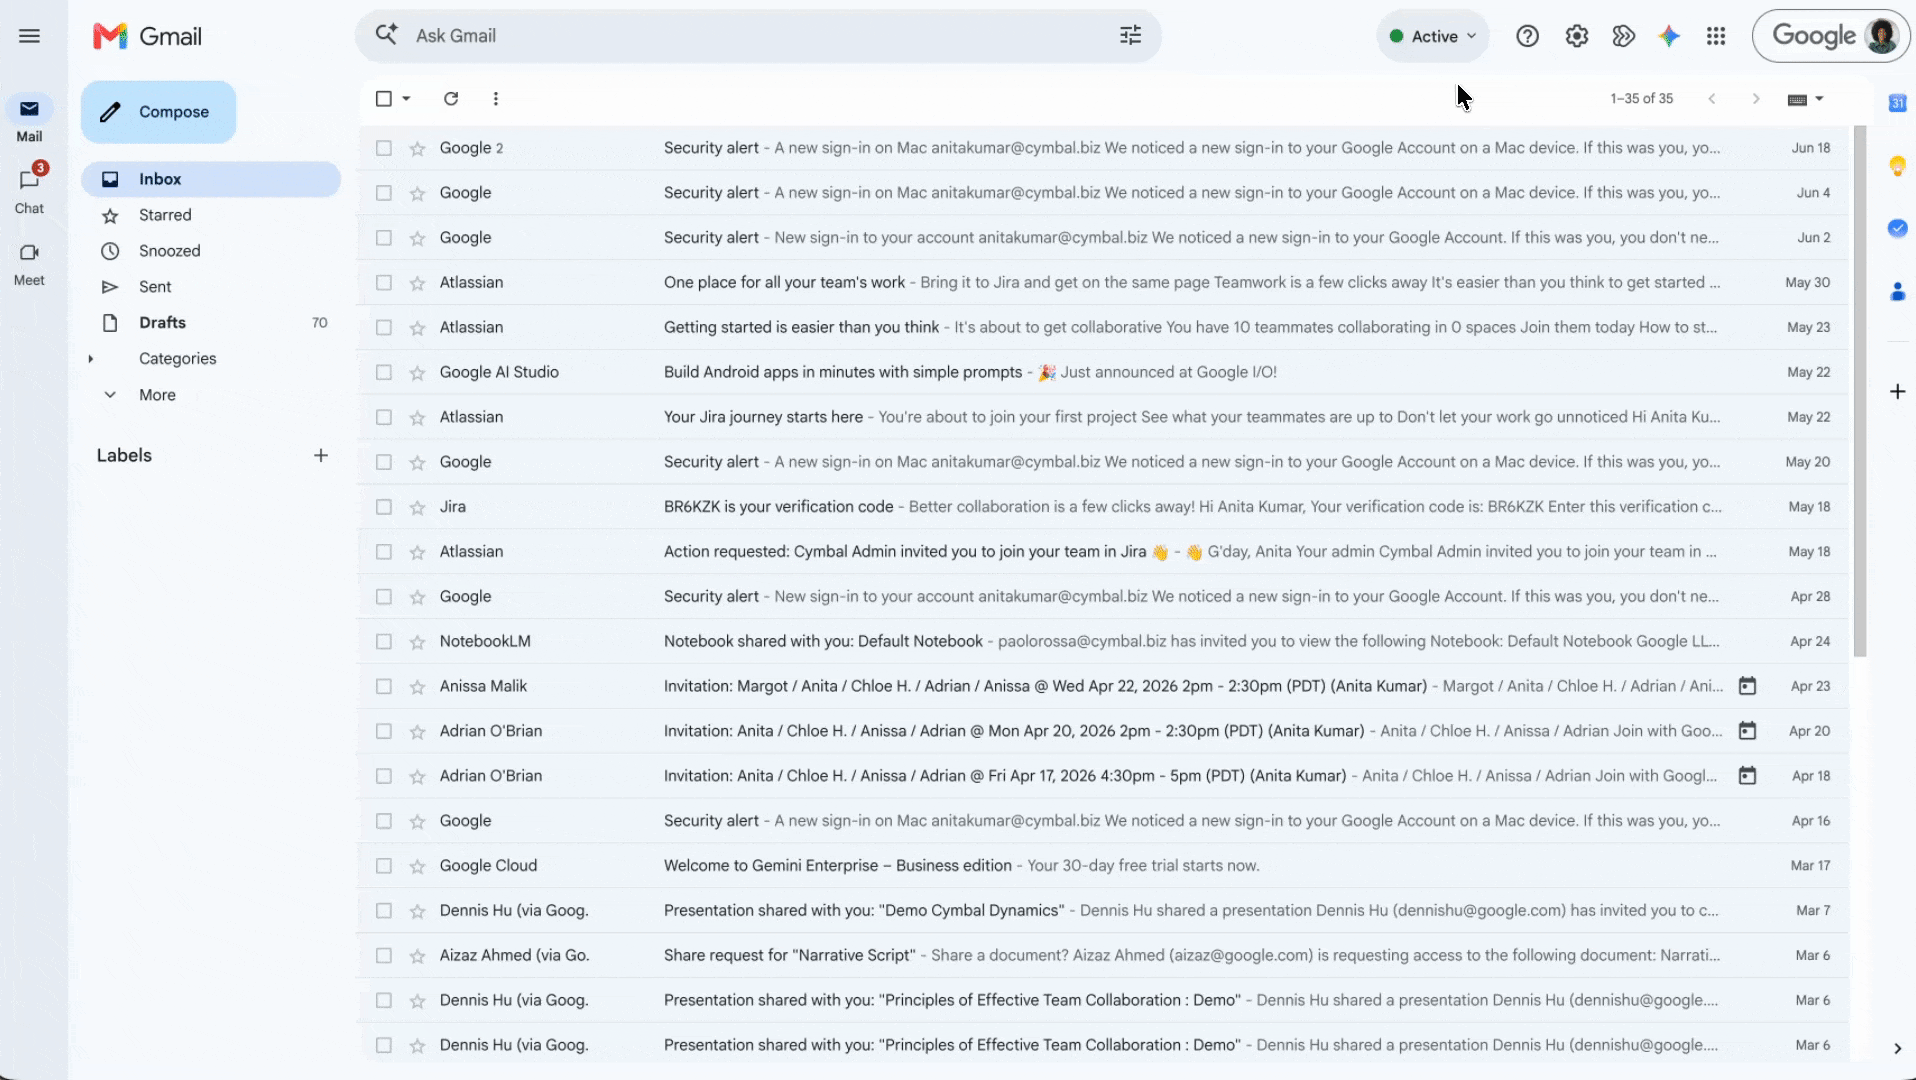1916x1080 pixels.
Task: Toggle the select-all checkbox
Action: coord(383,98)
